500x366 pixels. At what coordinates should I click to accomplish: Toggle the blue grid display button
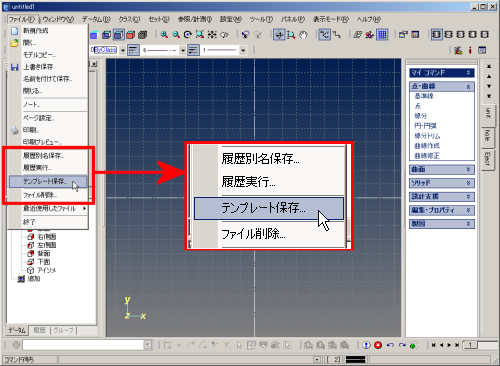click(382, 35)
